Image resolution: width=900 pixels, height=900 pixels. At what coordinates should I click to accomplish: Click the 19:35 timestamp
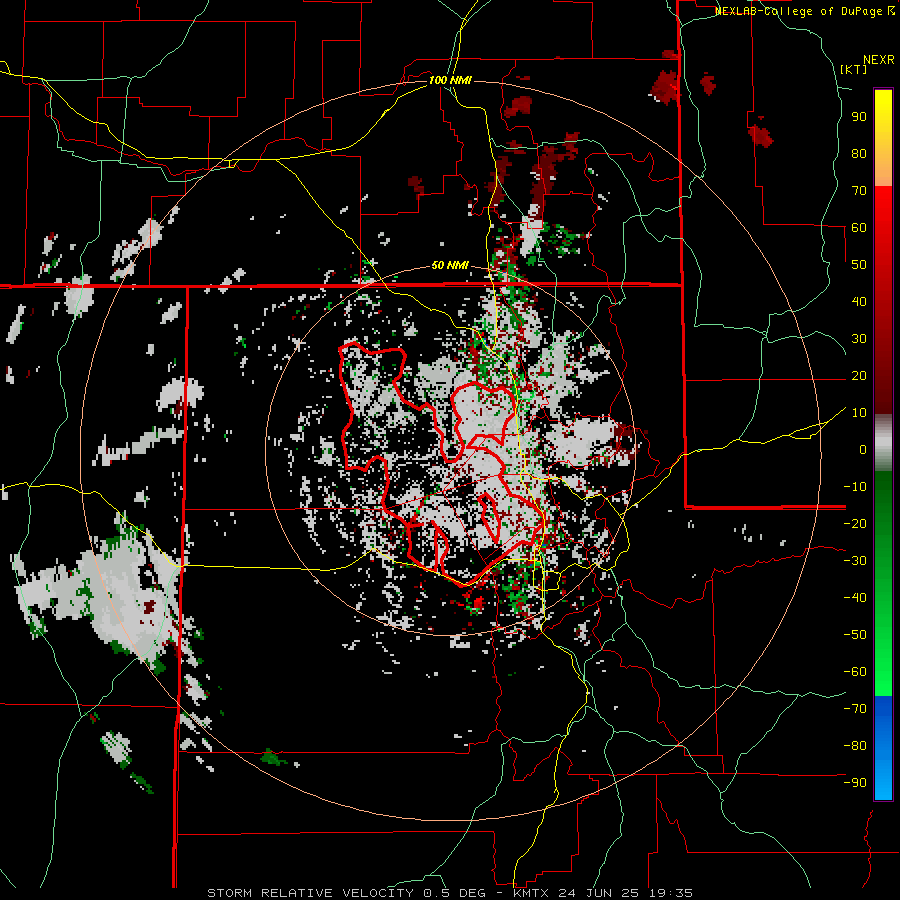pos(671,893)
